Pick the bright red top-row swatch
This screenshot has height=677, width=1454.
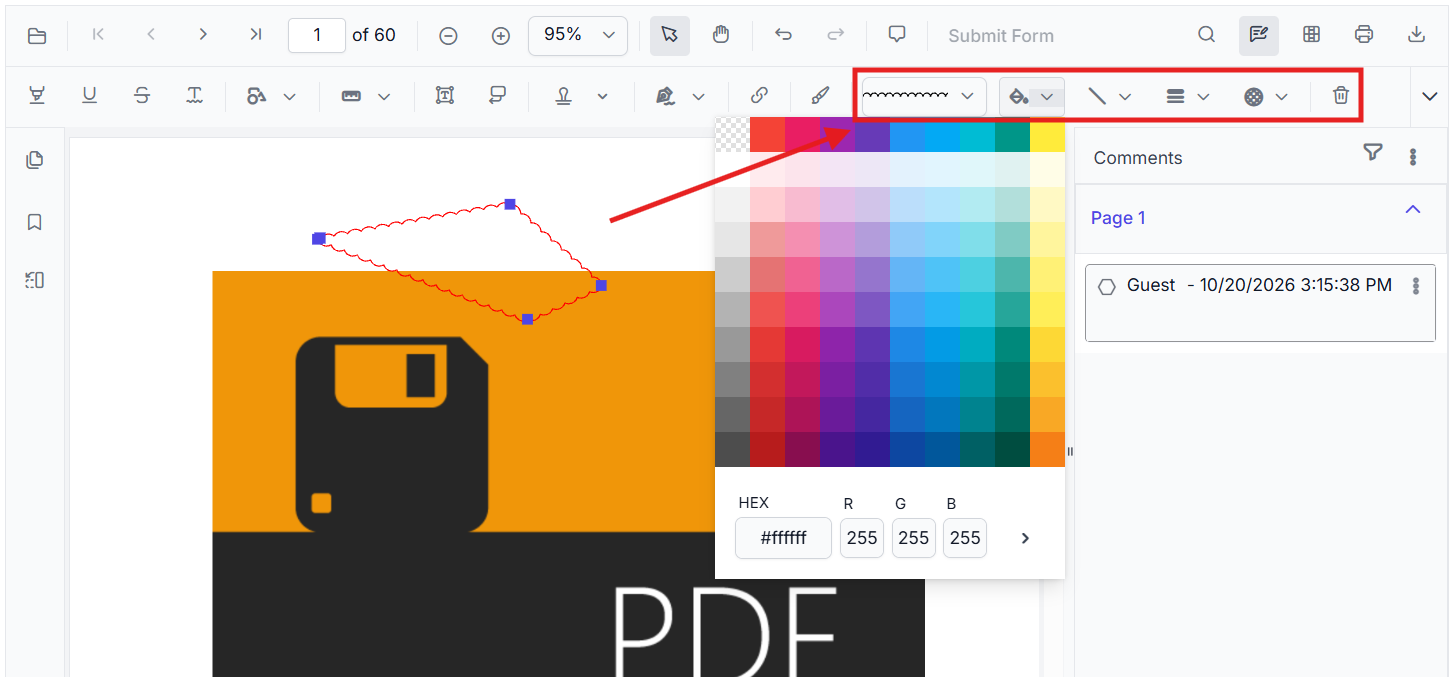click(767, 135)
